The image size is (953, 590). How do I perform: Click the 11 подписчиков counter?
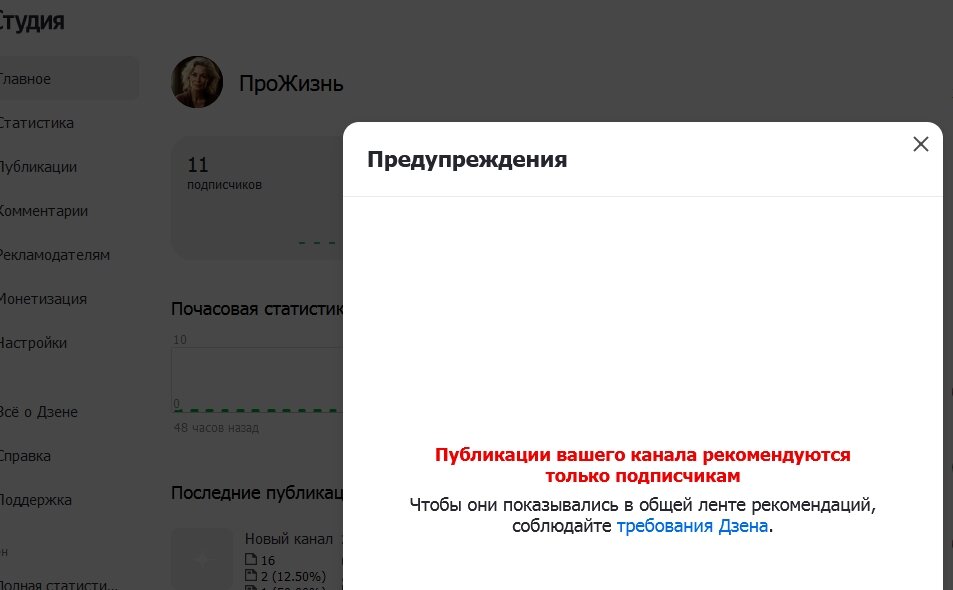(x=224, y=173)
